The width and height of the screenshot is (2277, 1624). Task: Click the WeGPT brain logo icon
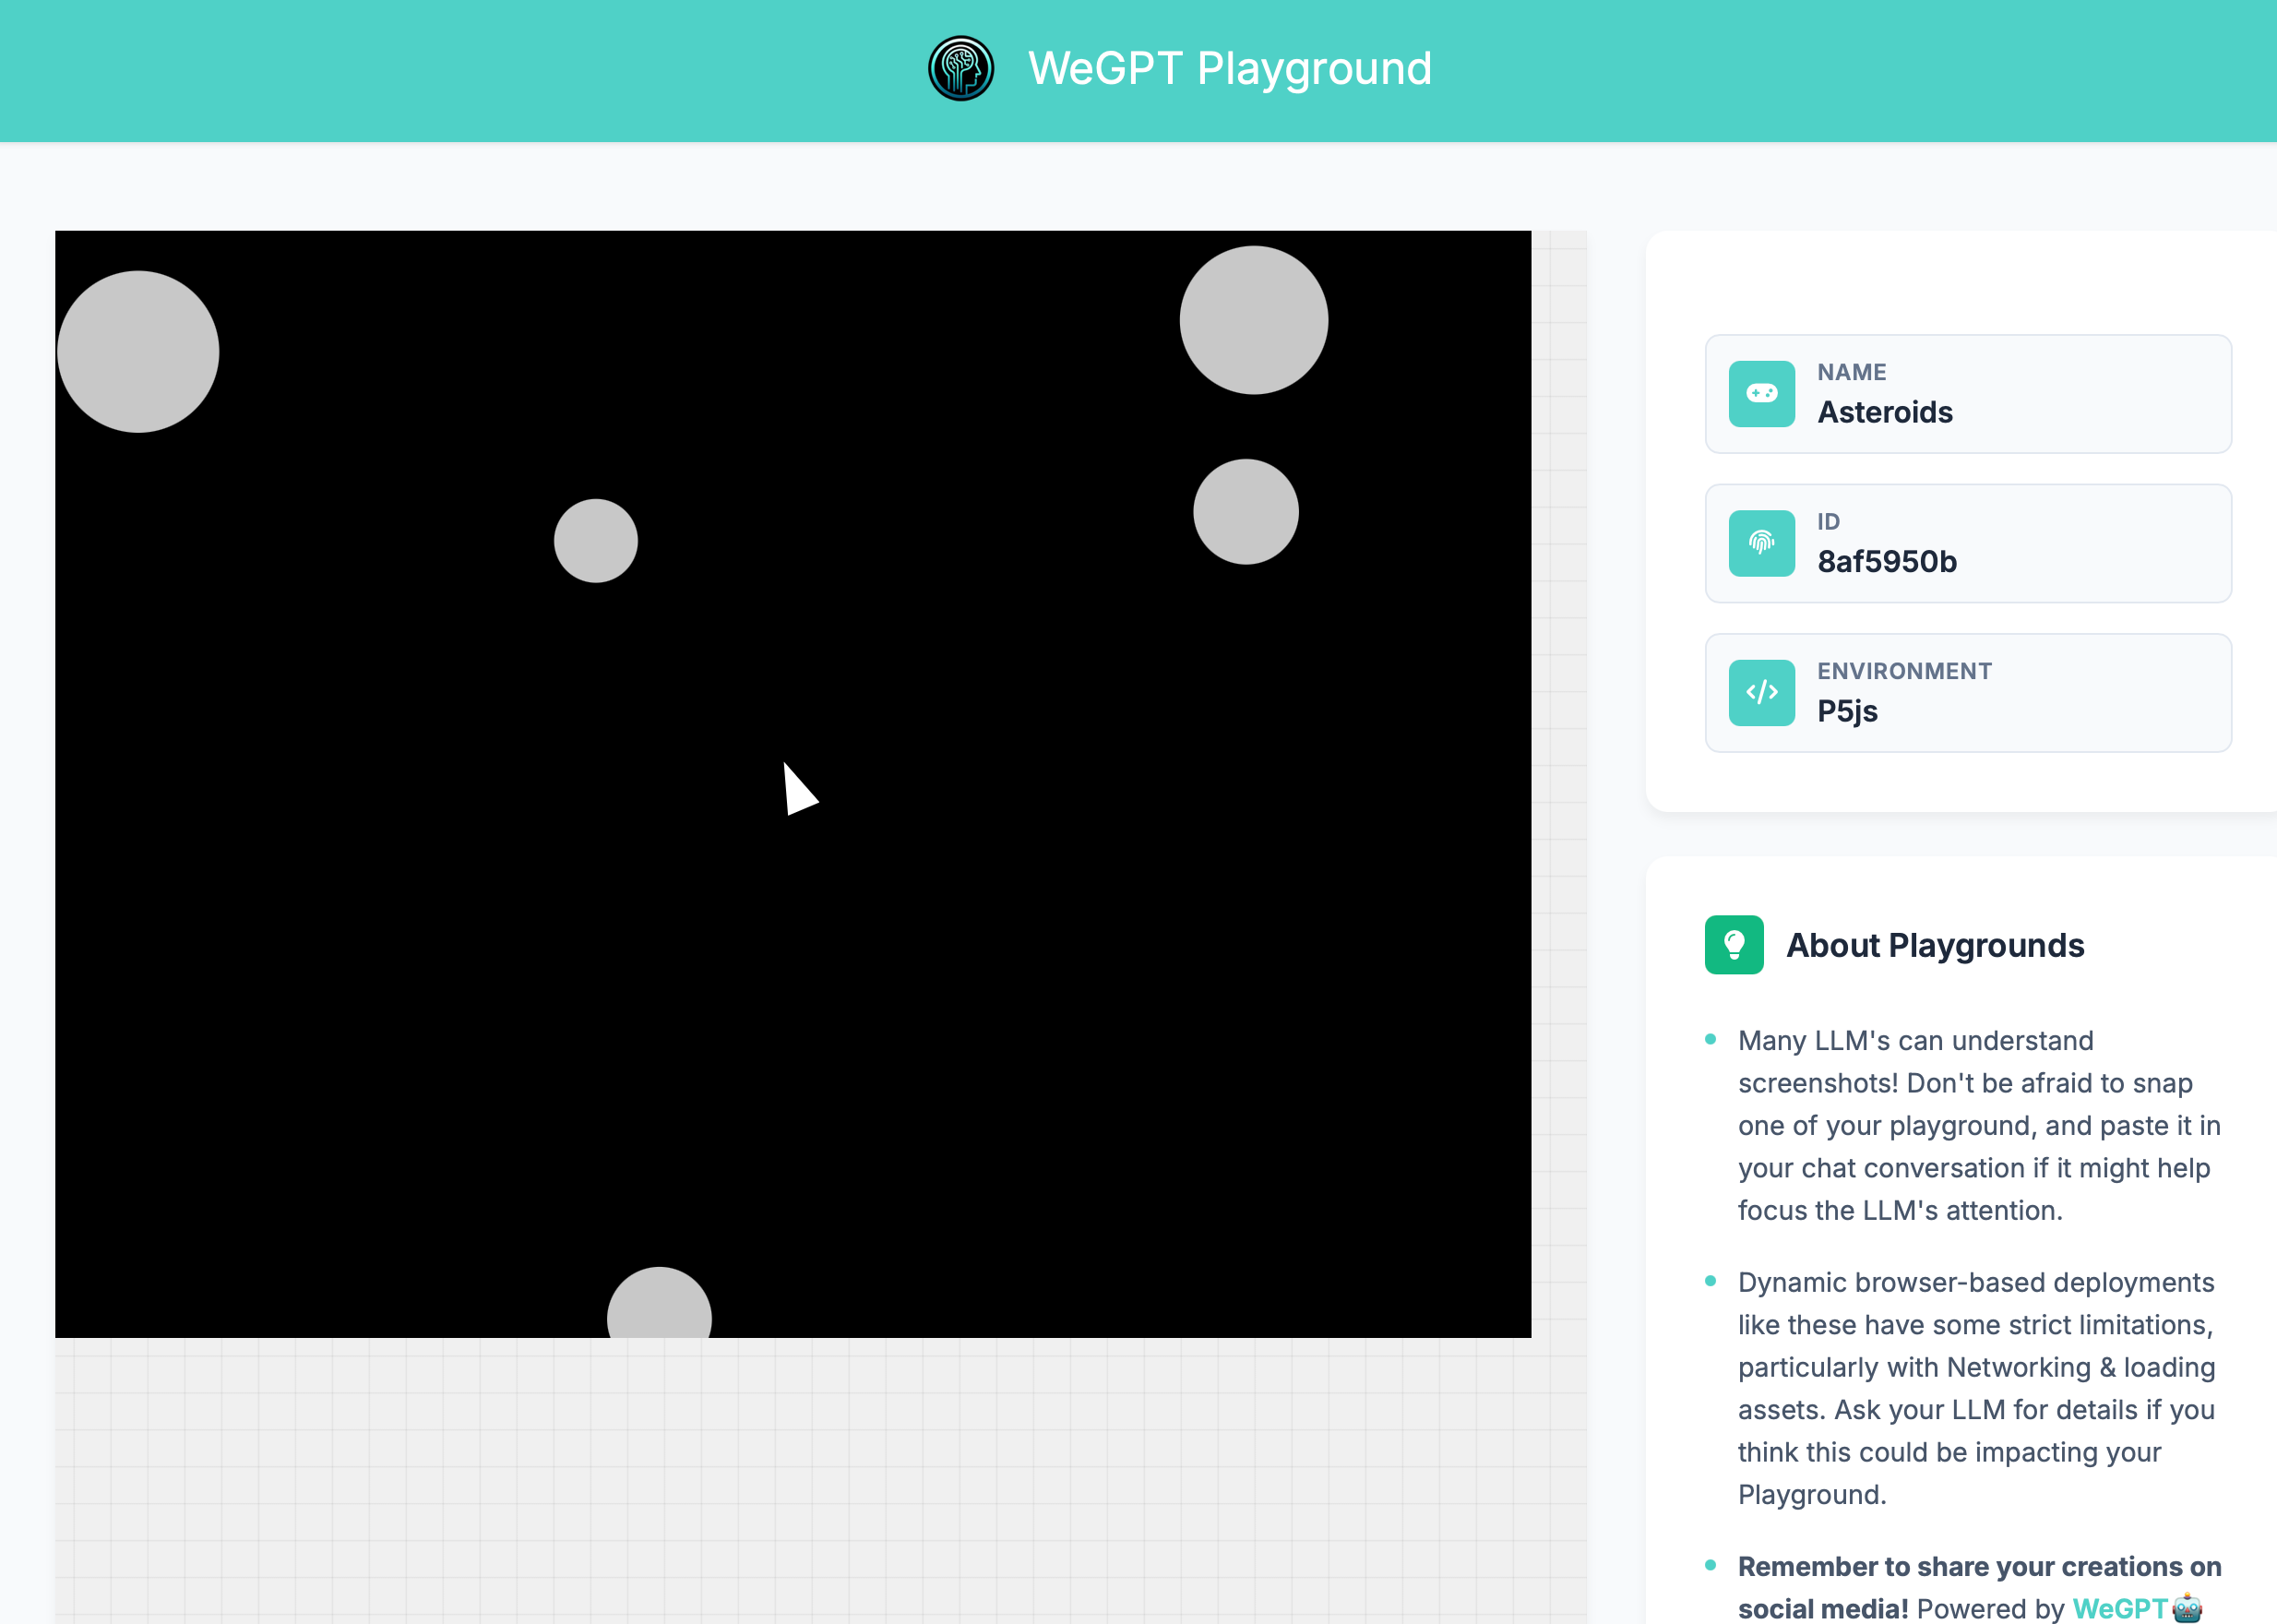tap(960, 69)
